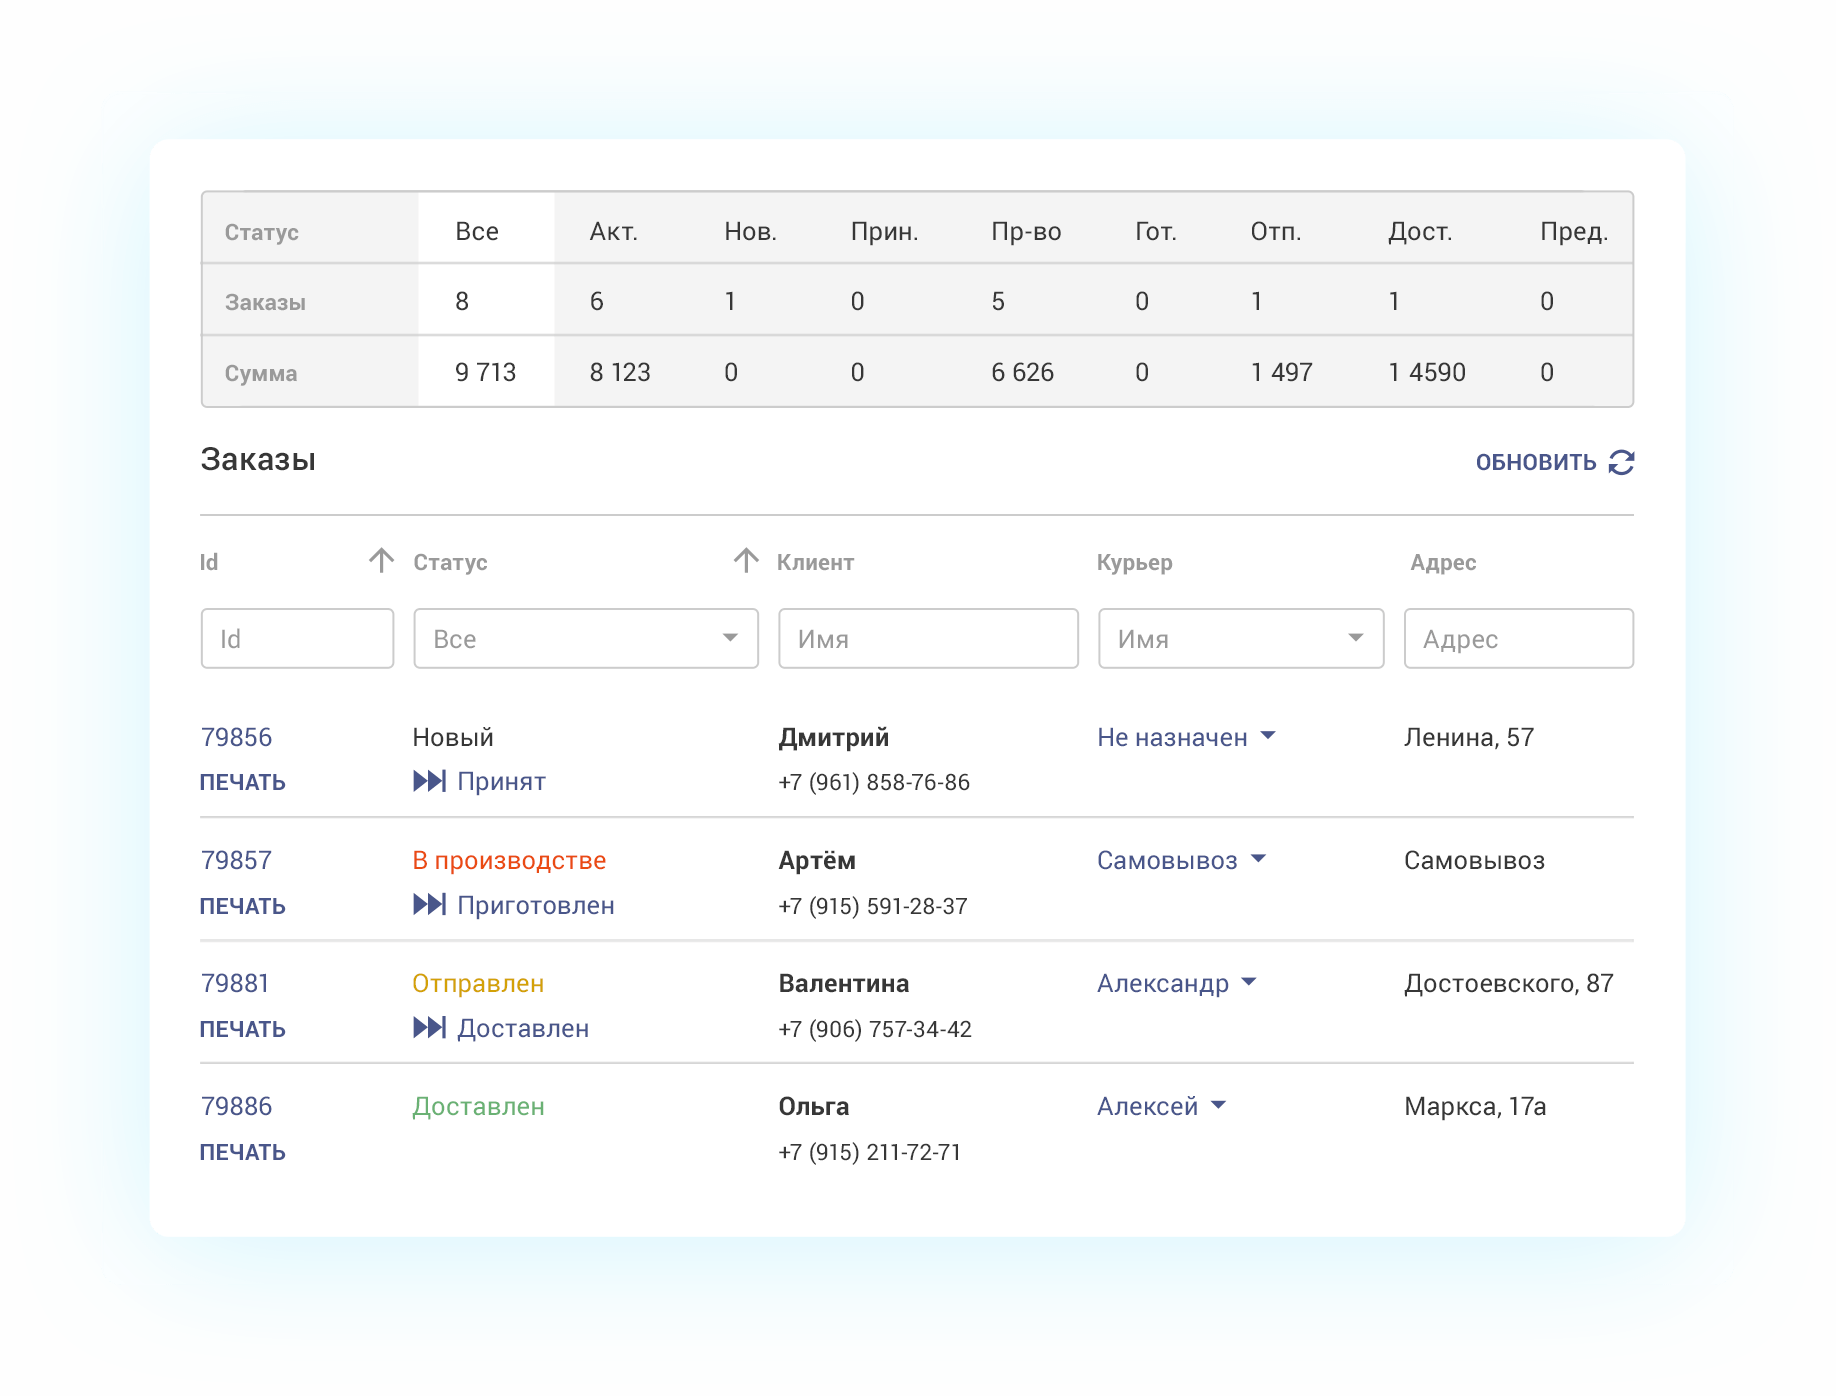
Task: Advance order 79856 using fast-forward icon
Action: [x=429, y=781]
